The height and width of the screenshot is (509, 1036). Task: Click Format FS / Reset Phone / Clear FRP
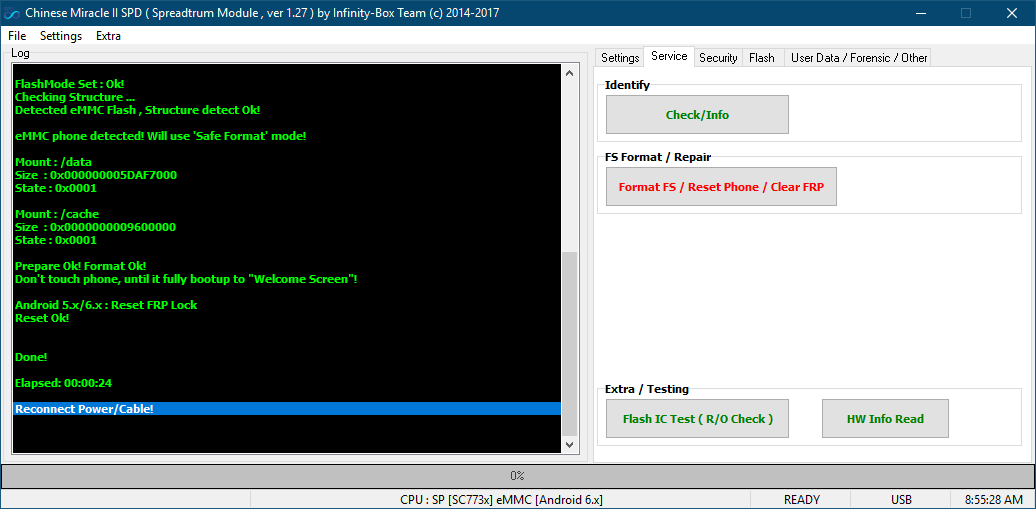pos(721,186)
